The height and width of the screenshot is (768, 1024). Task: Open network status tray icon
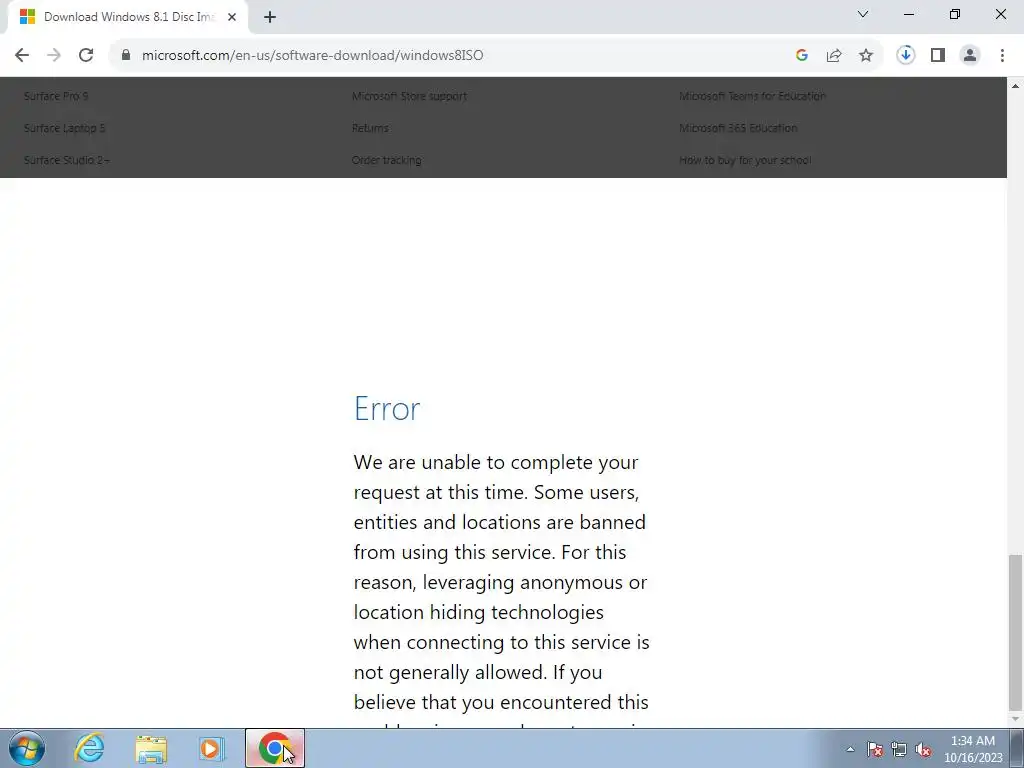coord(899,749)
